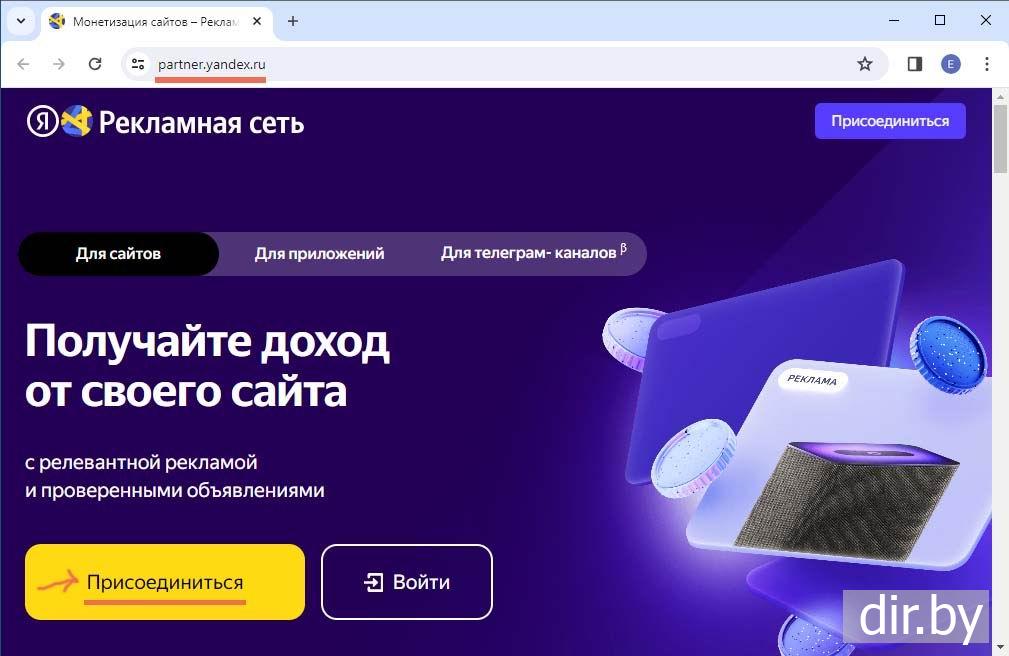Switch to the Для приложений tab
The width and height of the screenshot is (1009, 656).
point(319,254)
